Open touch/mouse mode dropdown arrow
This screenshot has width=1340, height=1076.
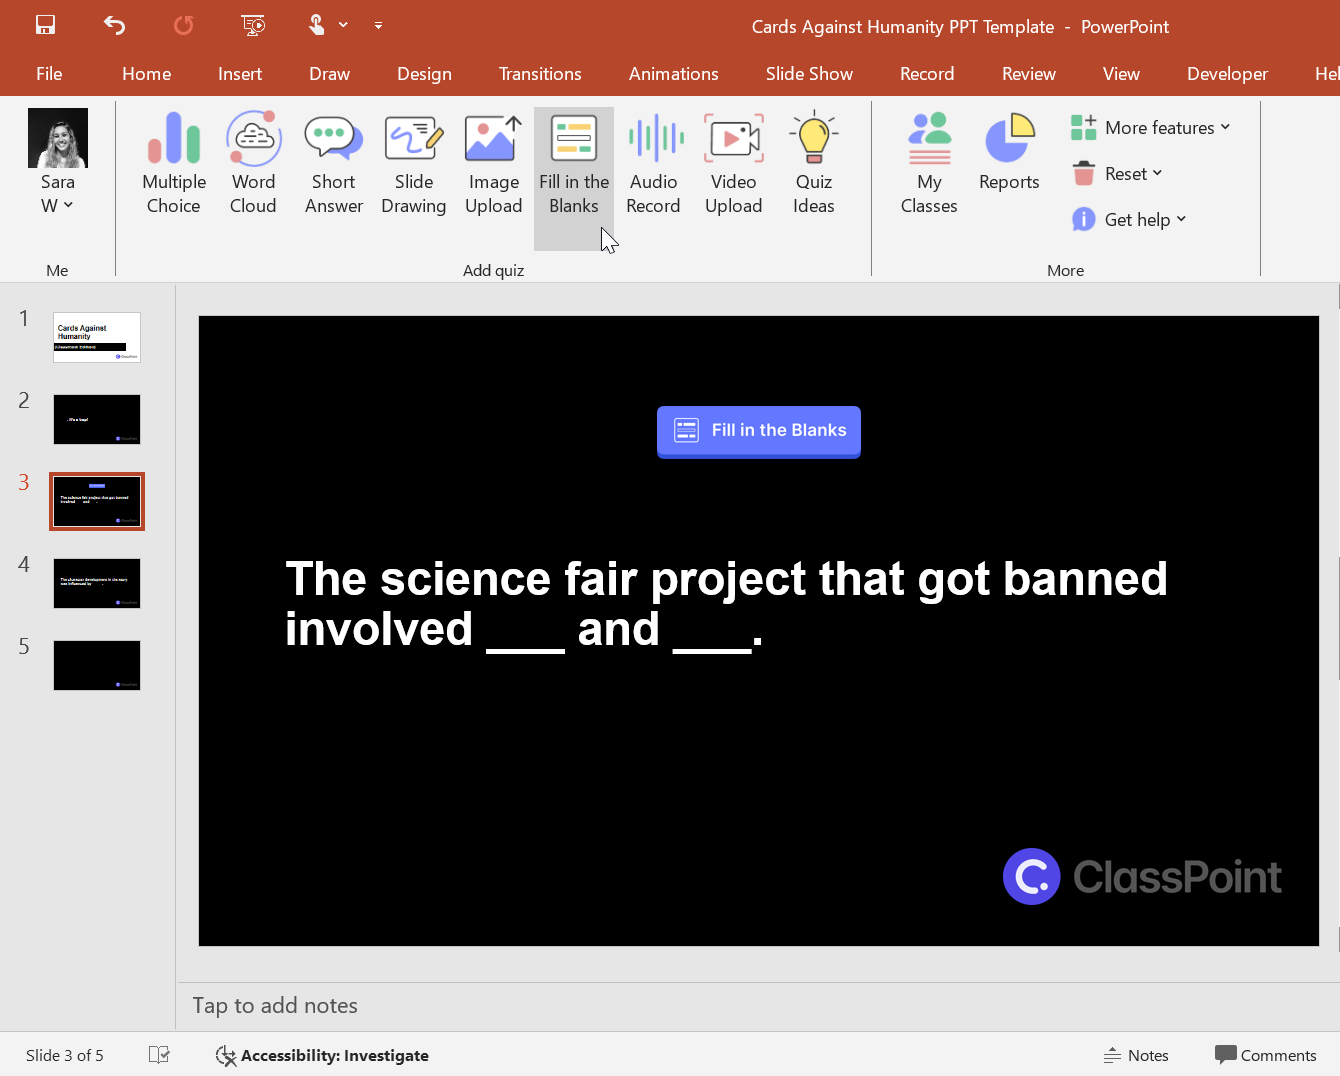(343, 25)
